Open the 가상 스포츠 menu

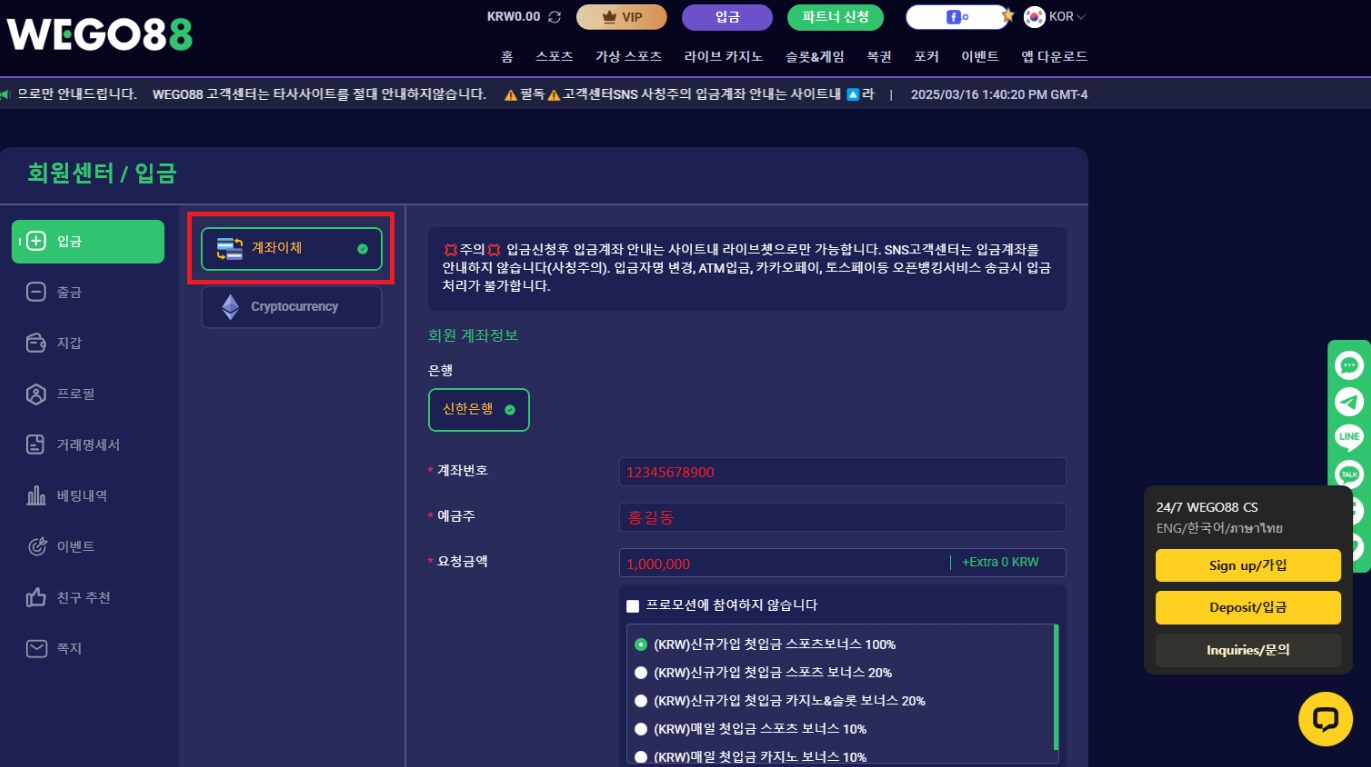628,57
